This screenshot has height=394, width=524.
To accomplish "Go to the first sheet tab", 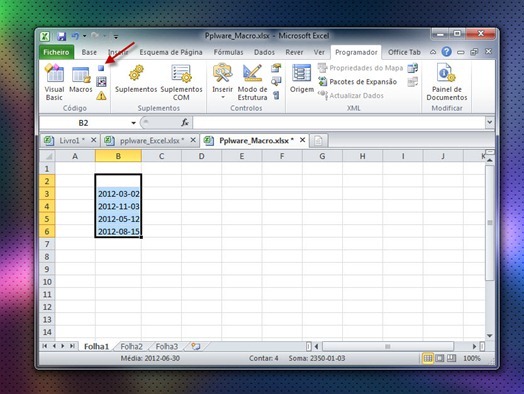I will click(x=44, y=346).
